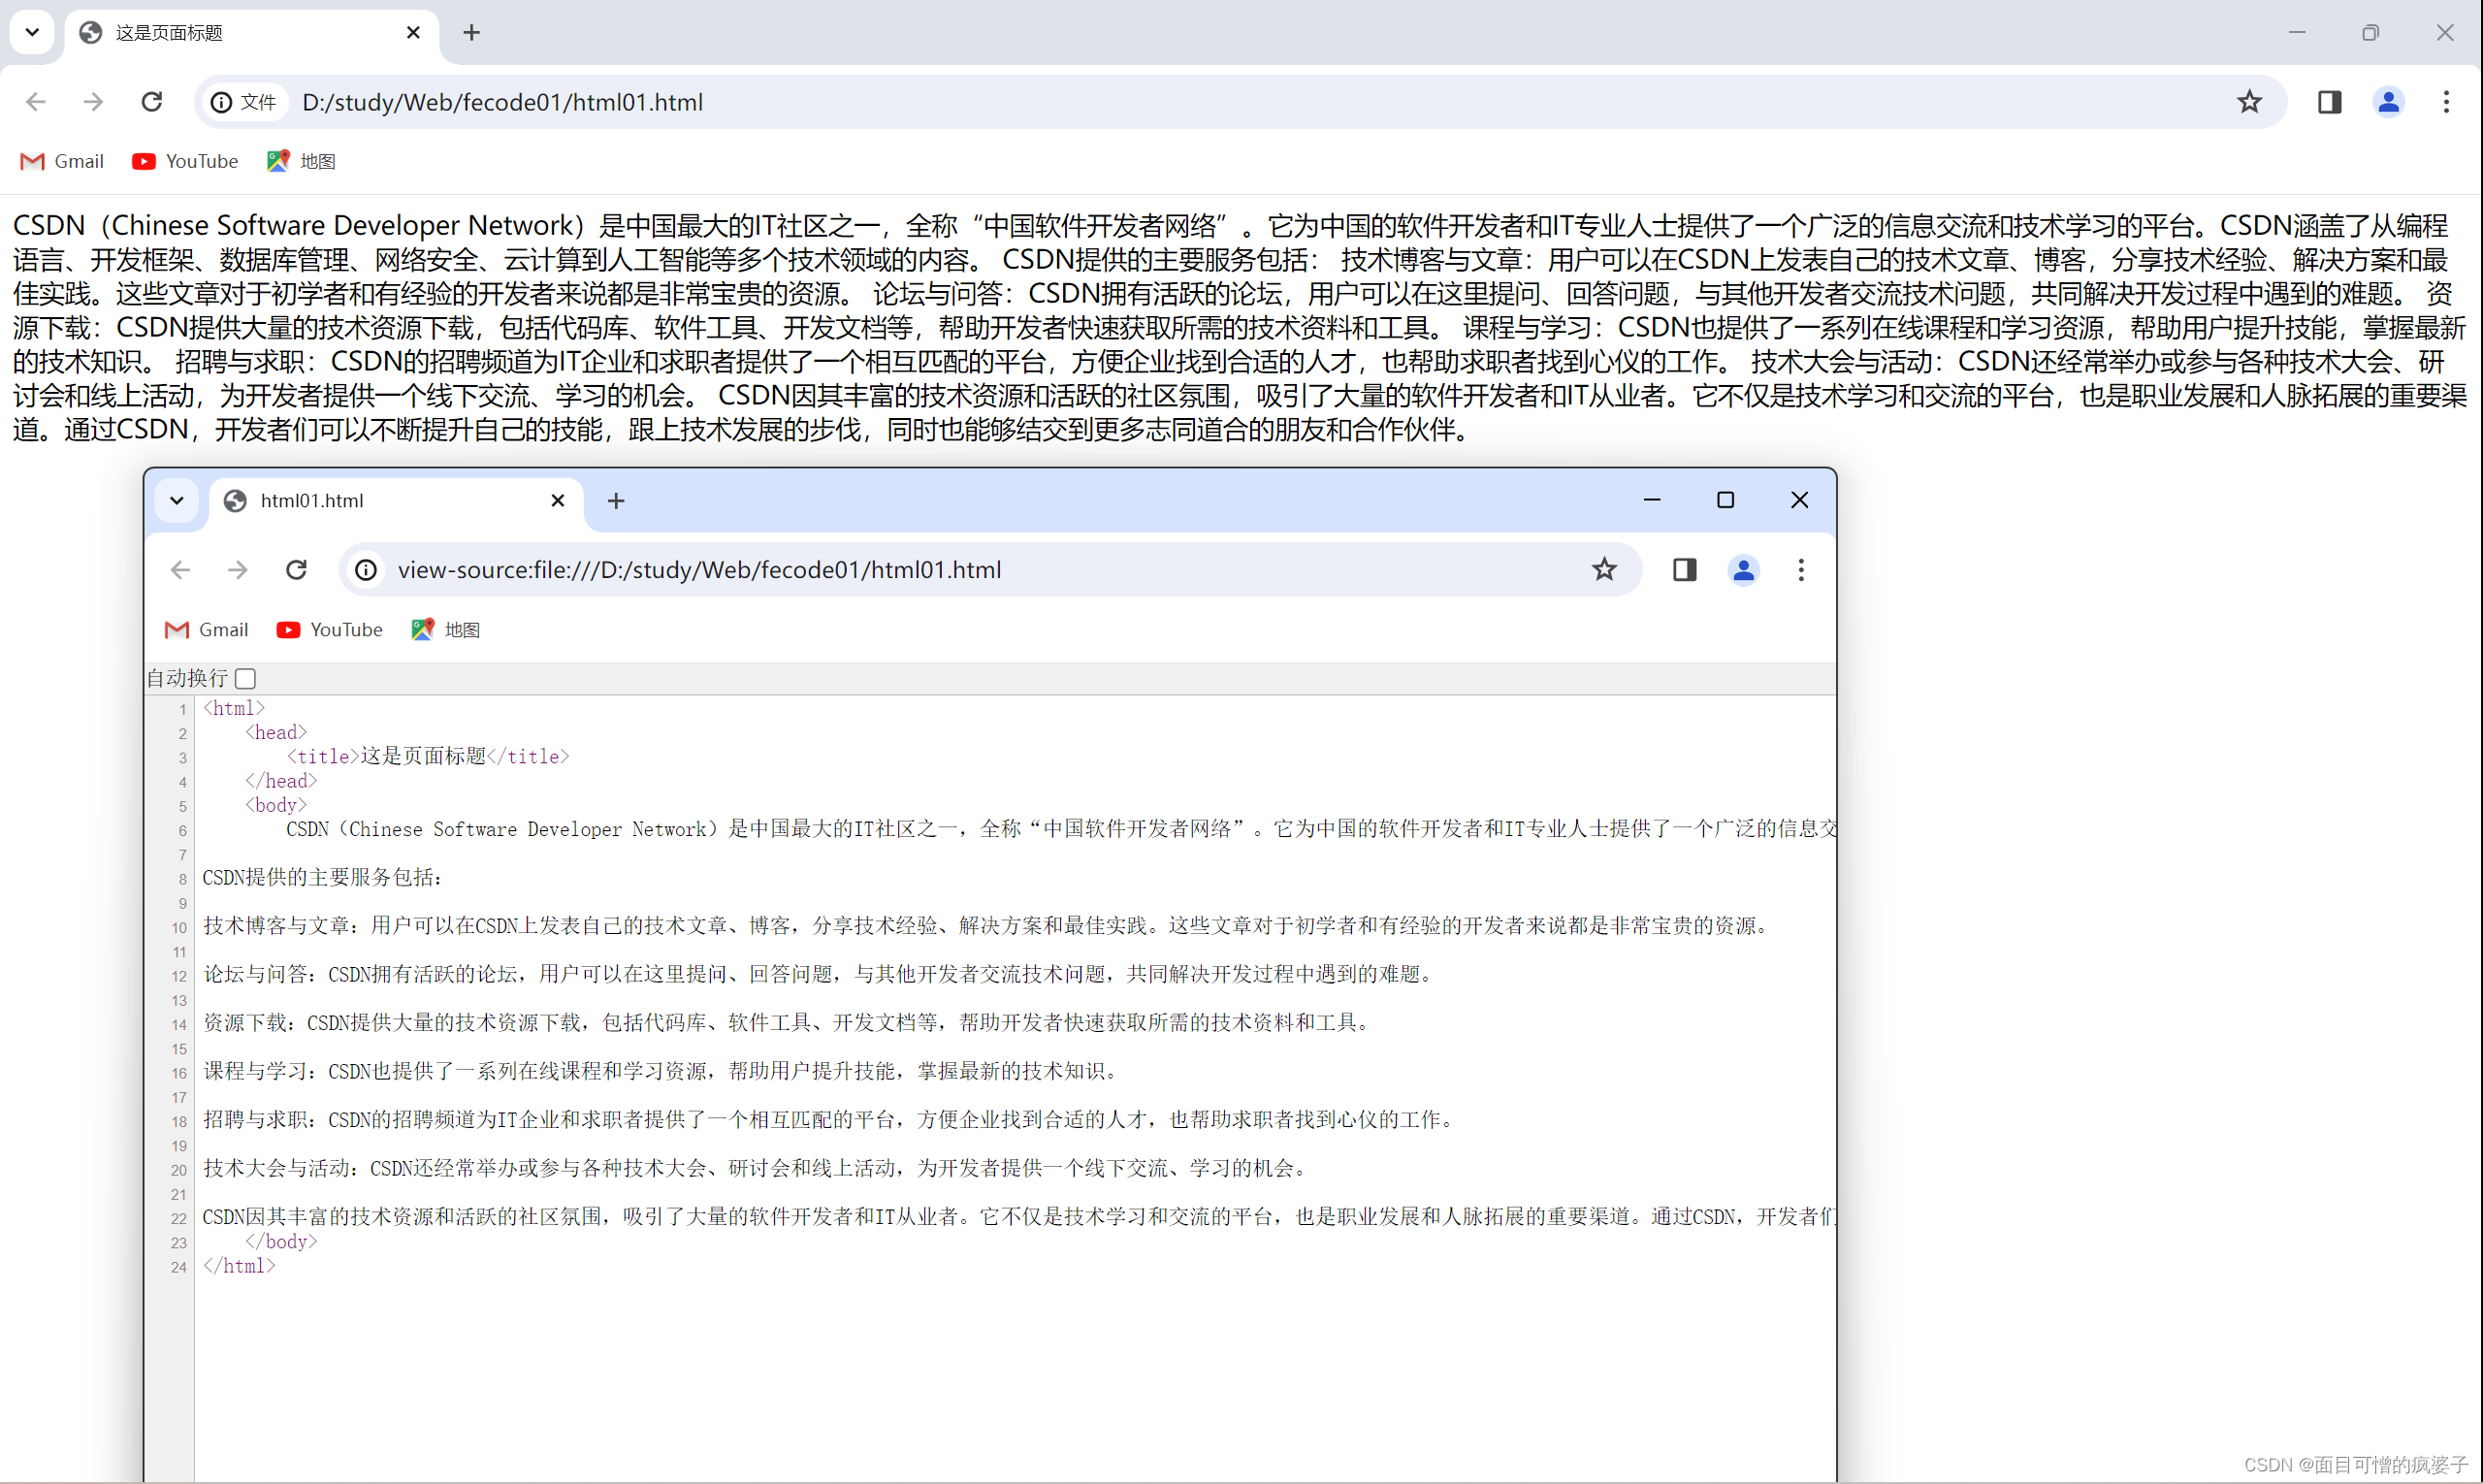Minimize the outer browser window

pyautogui.click(x=2297, y=33)
